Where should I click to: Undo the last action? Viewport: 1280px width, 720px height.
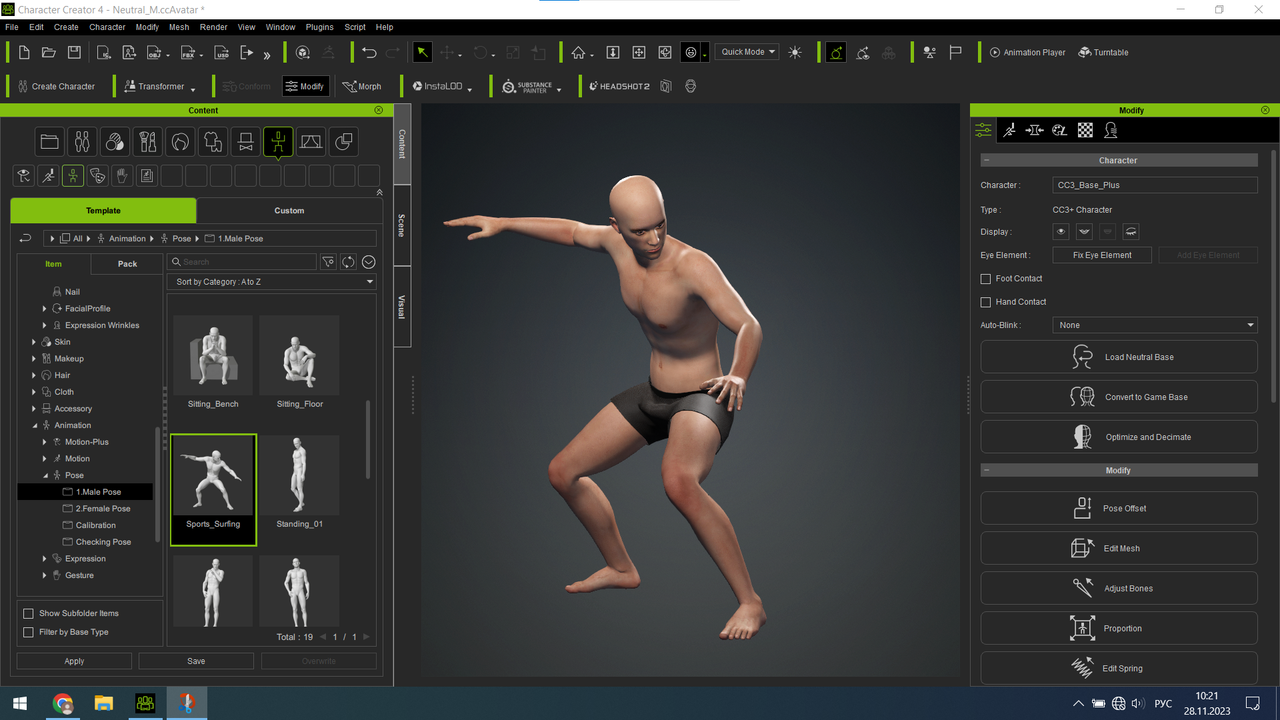pyautogui.click(x=369, y=52)
